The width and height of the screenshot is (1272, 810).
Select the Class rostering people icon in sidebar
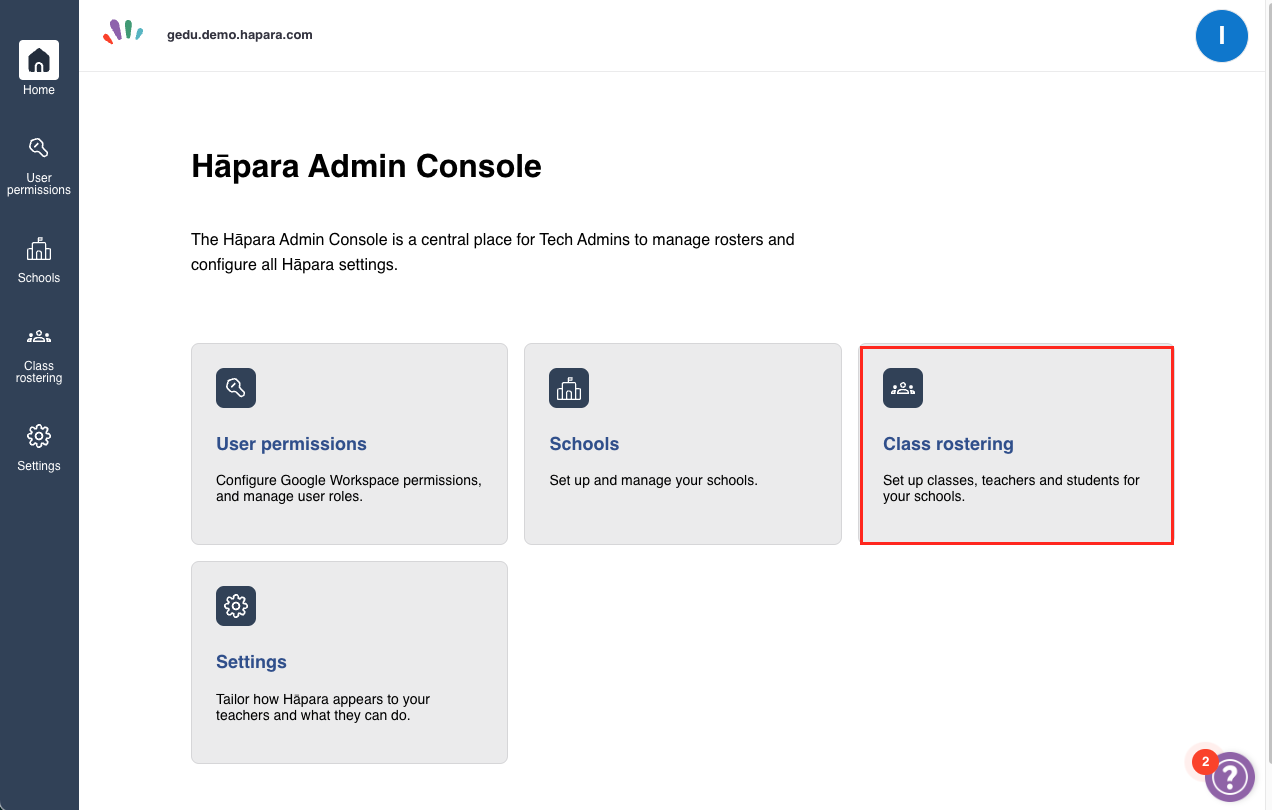click(x=38, y=336)
